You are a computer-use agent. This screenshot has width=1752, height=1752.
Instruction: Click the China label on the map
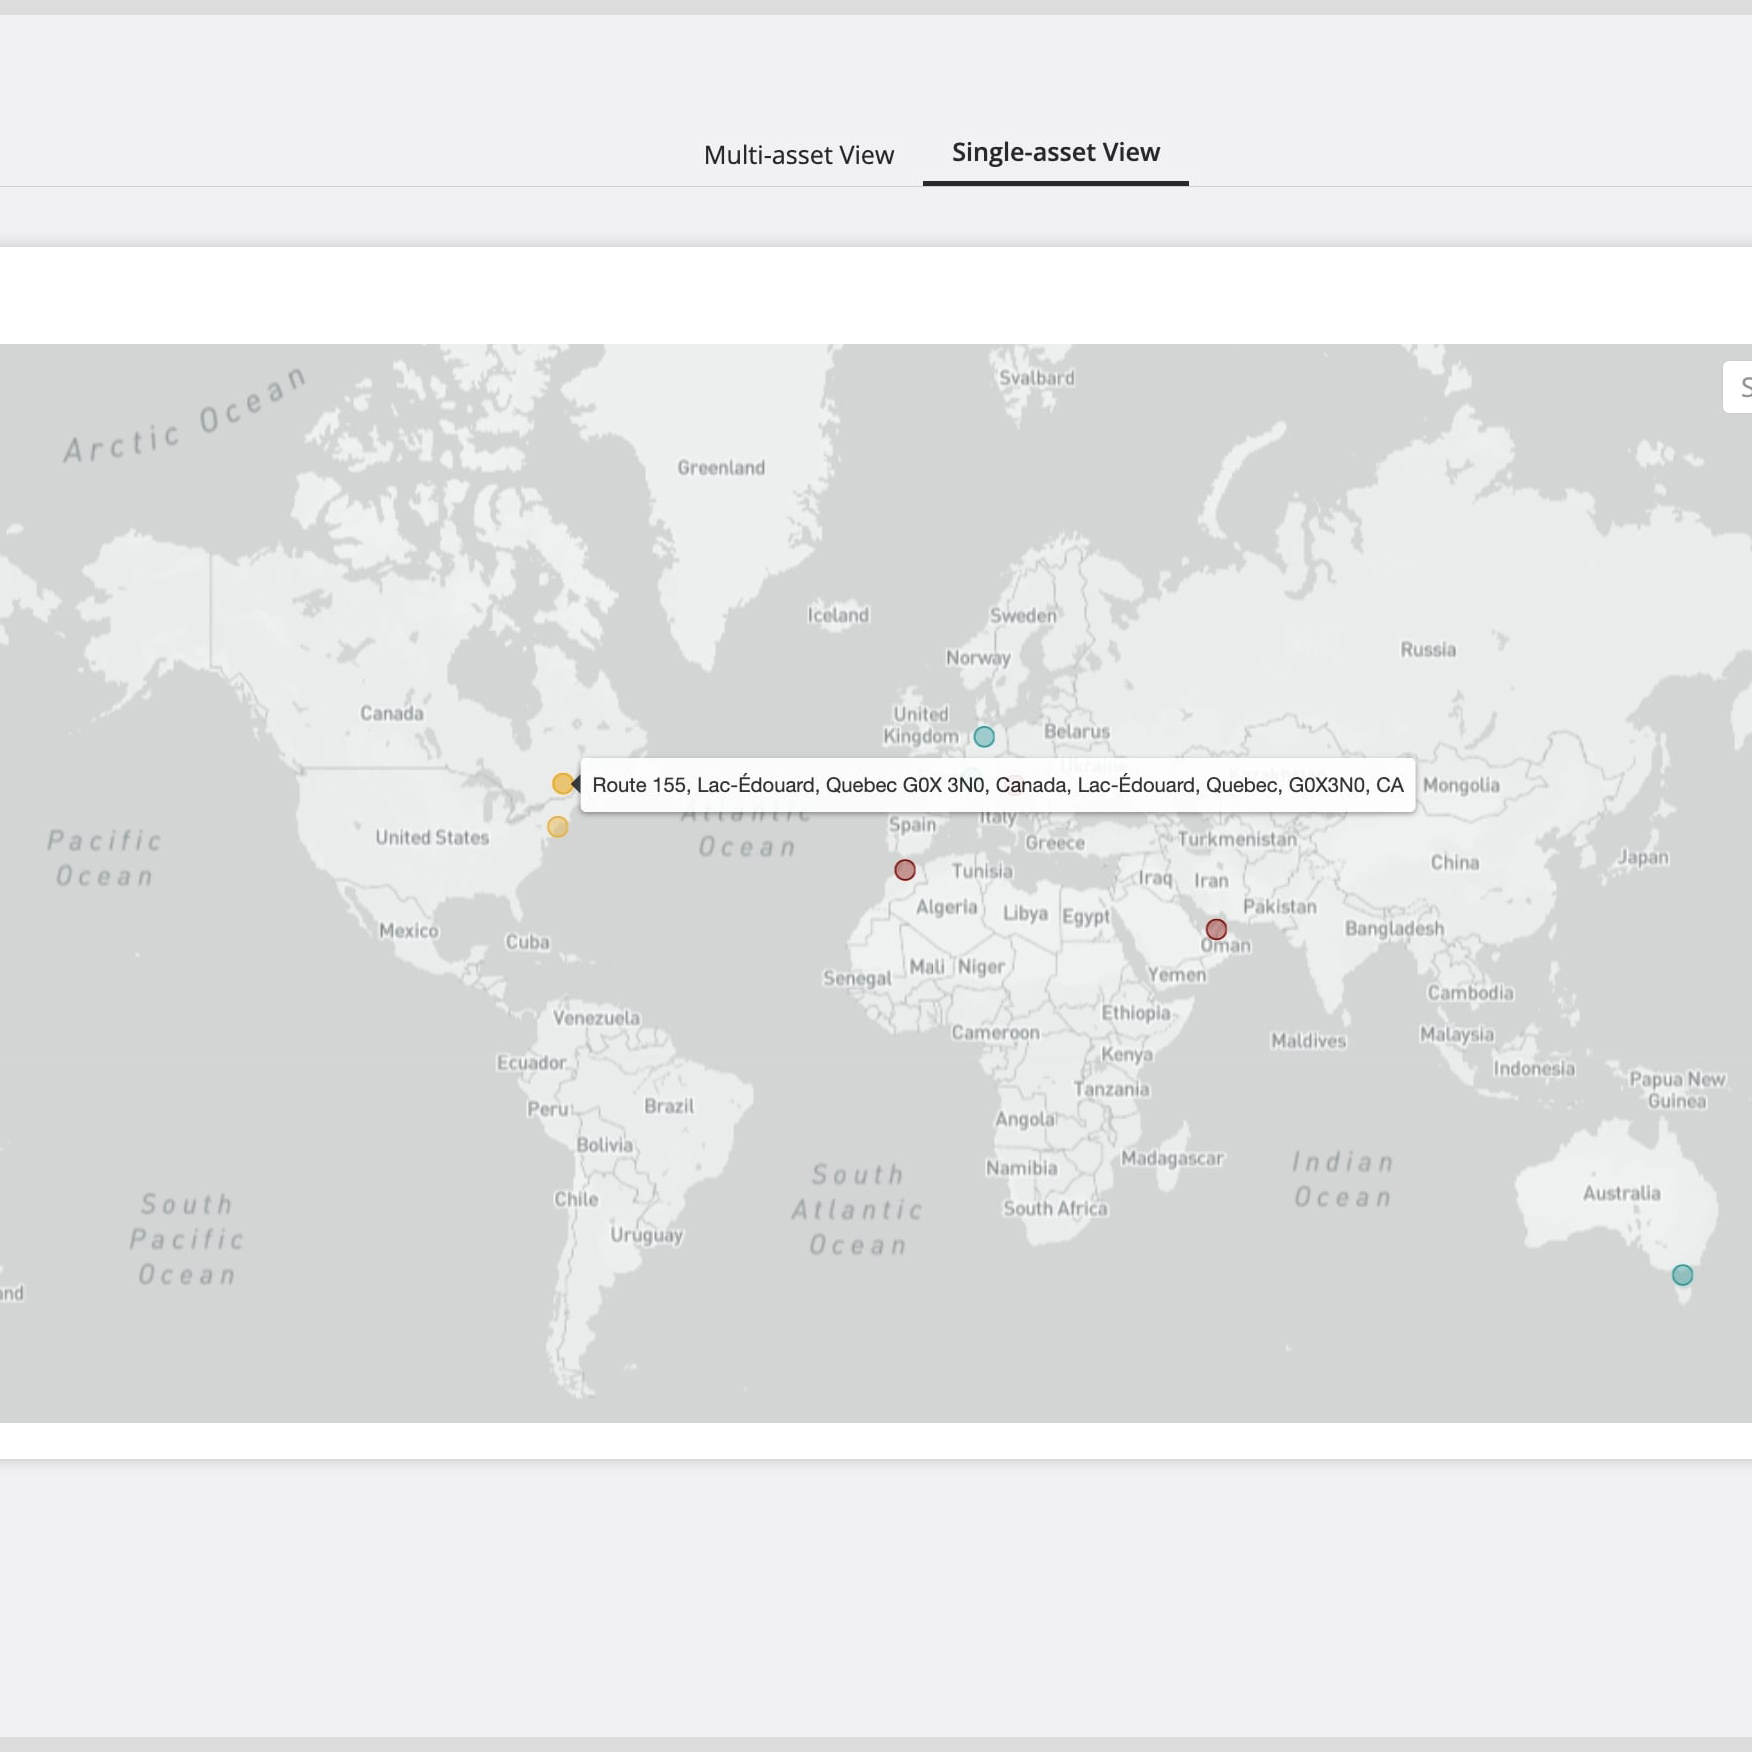[x=1453, y=862]
